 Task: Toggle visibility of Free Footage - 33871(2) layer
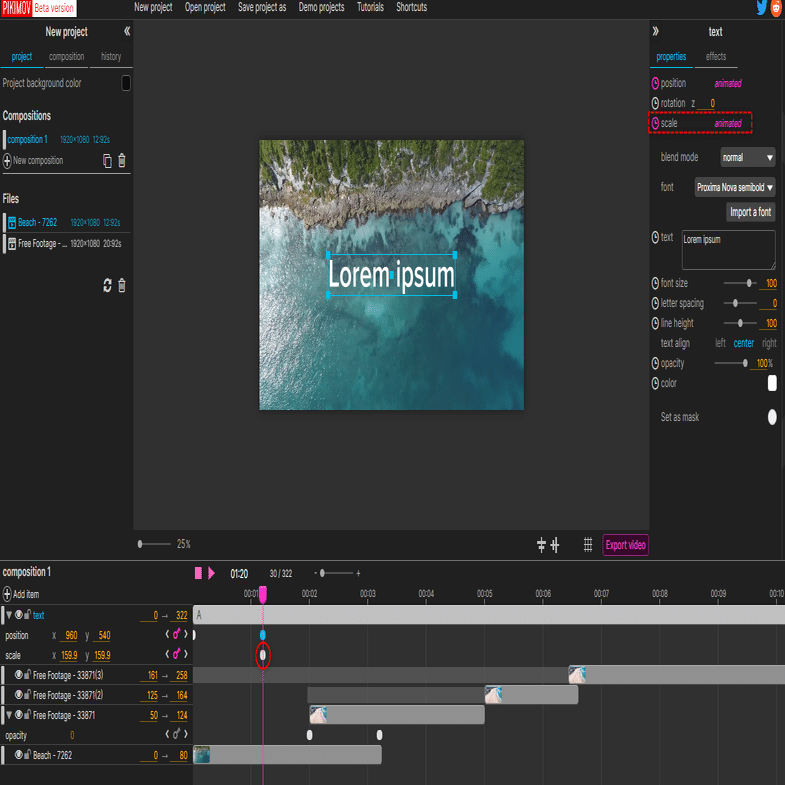click(19, 695)
